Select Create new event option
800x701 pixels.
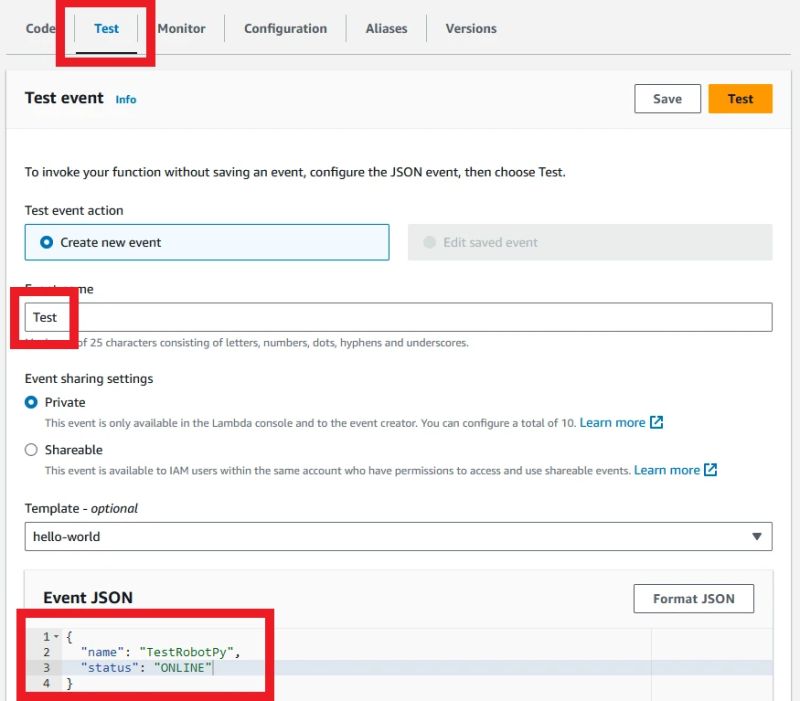207,242
